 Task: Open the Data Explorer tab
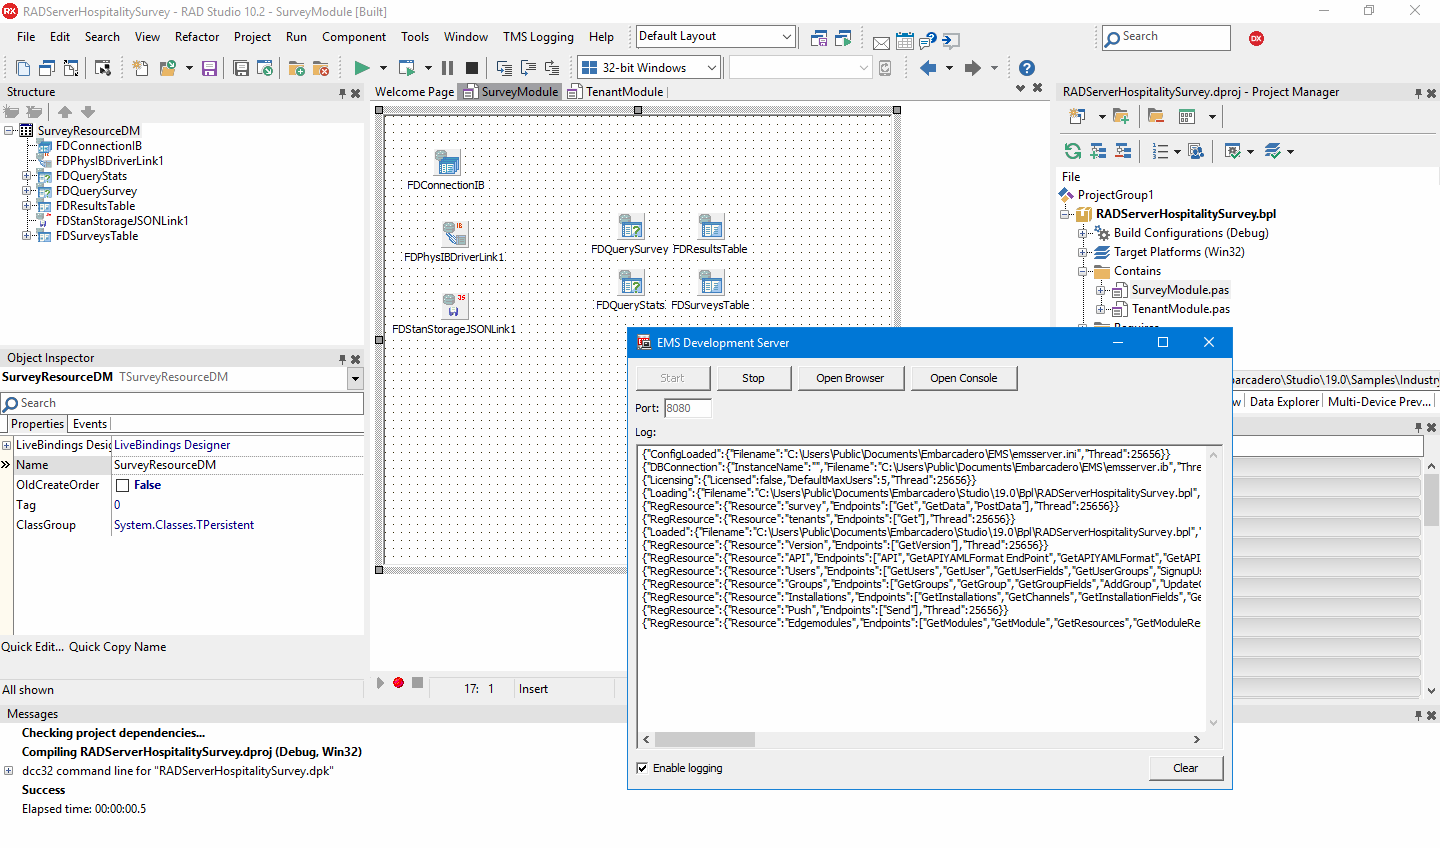tap(1284, 402)
